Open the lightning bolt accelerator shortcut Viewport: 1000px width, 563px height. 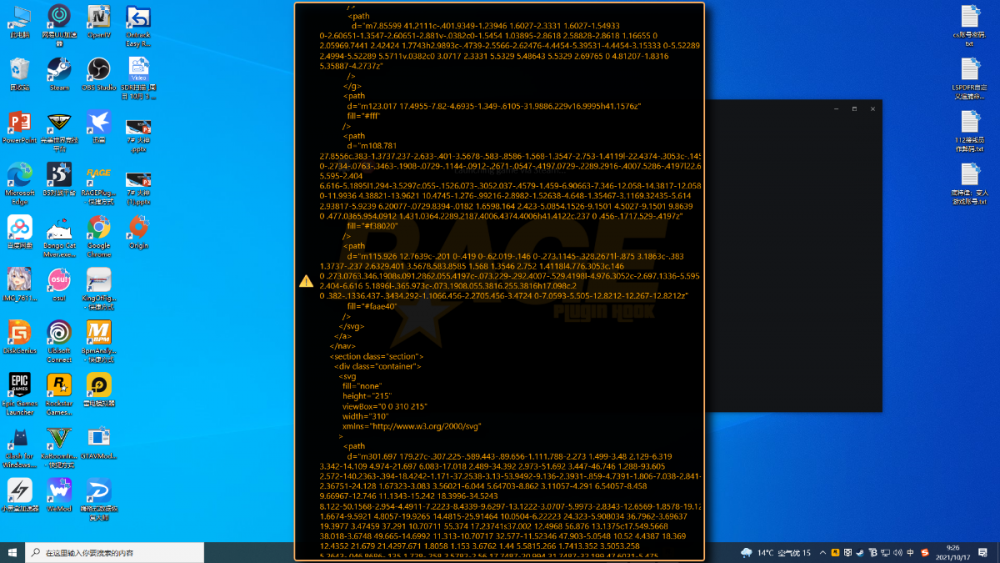point(20,495)
